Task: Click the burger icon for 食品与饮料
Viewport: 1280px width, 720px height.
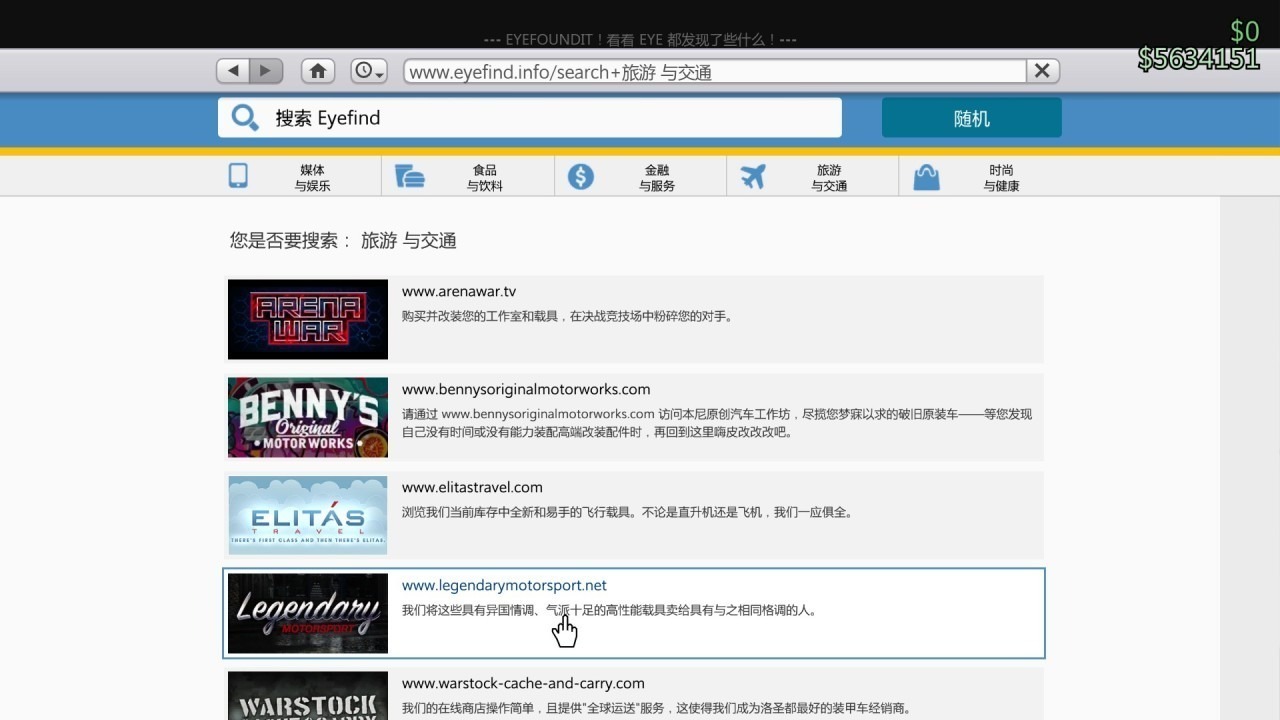Action: (x=409, y=177)
